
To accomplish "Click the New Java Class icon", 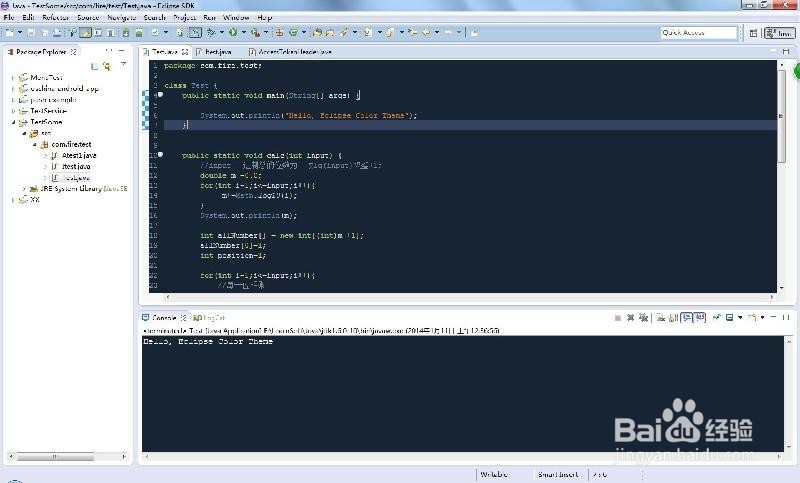I will coord(293,33).
